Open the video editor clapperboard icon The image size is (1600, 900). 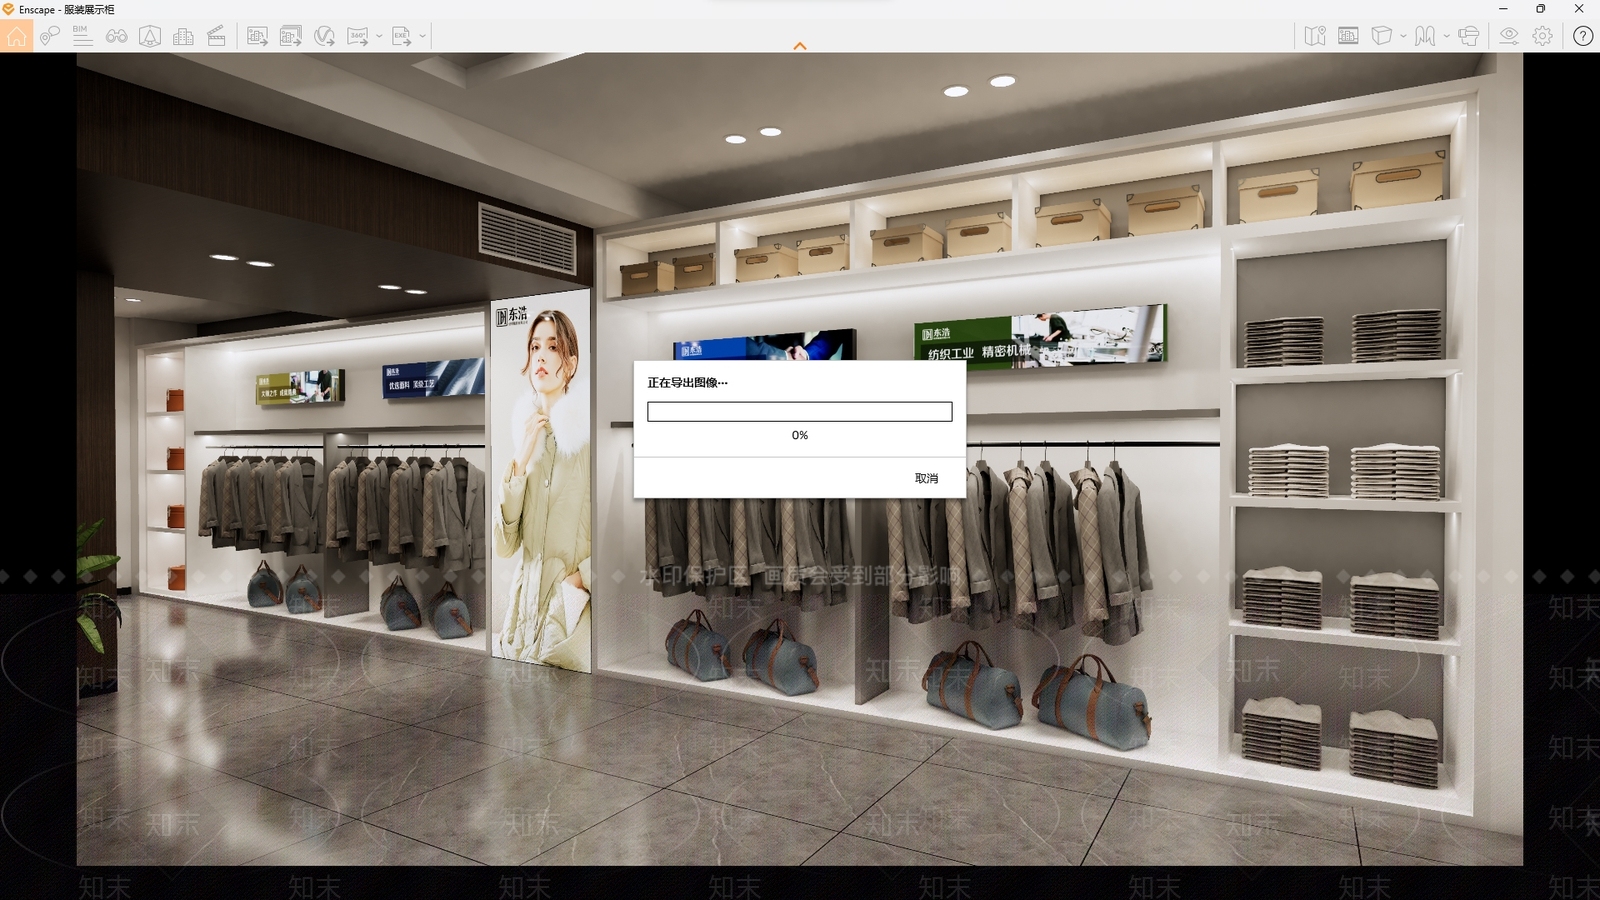[216, 36]
